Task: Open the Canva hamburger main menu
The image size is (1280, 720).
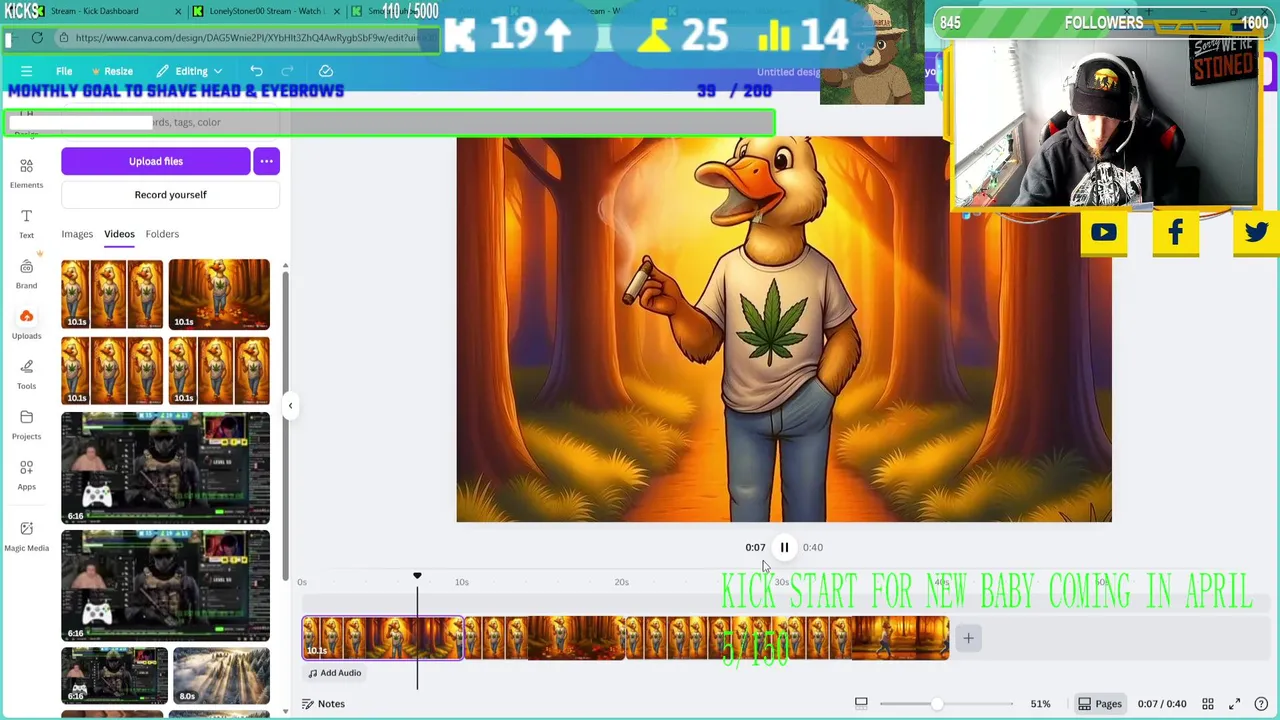Action: pyautogui.click(x=26, y=71)
